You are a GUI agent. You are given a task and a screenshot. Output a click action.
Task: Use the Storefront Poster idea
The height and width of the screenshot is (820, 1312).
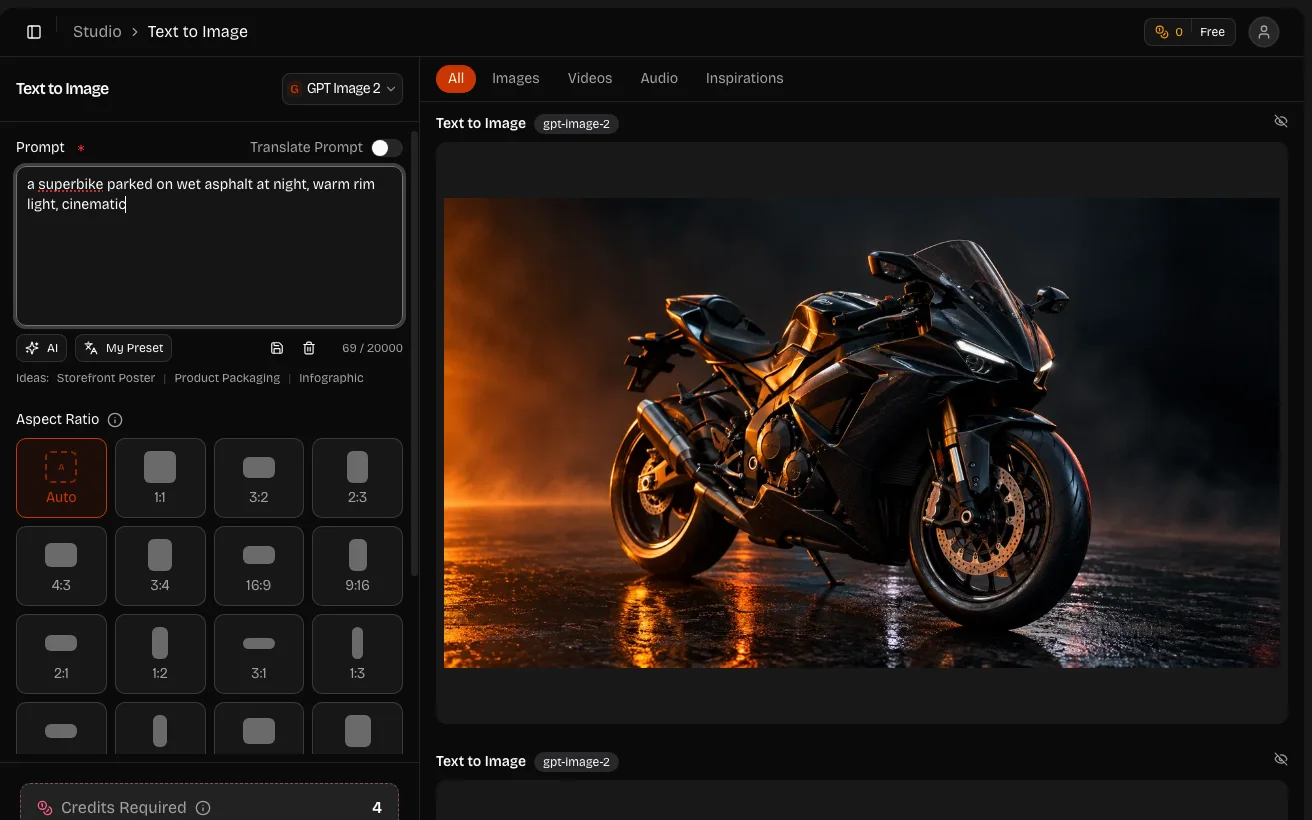pos(106,378)
